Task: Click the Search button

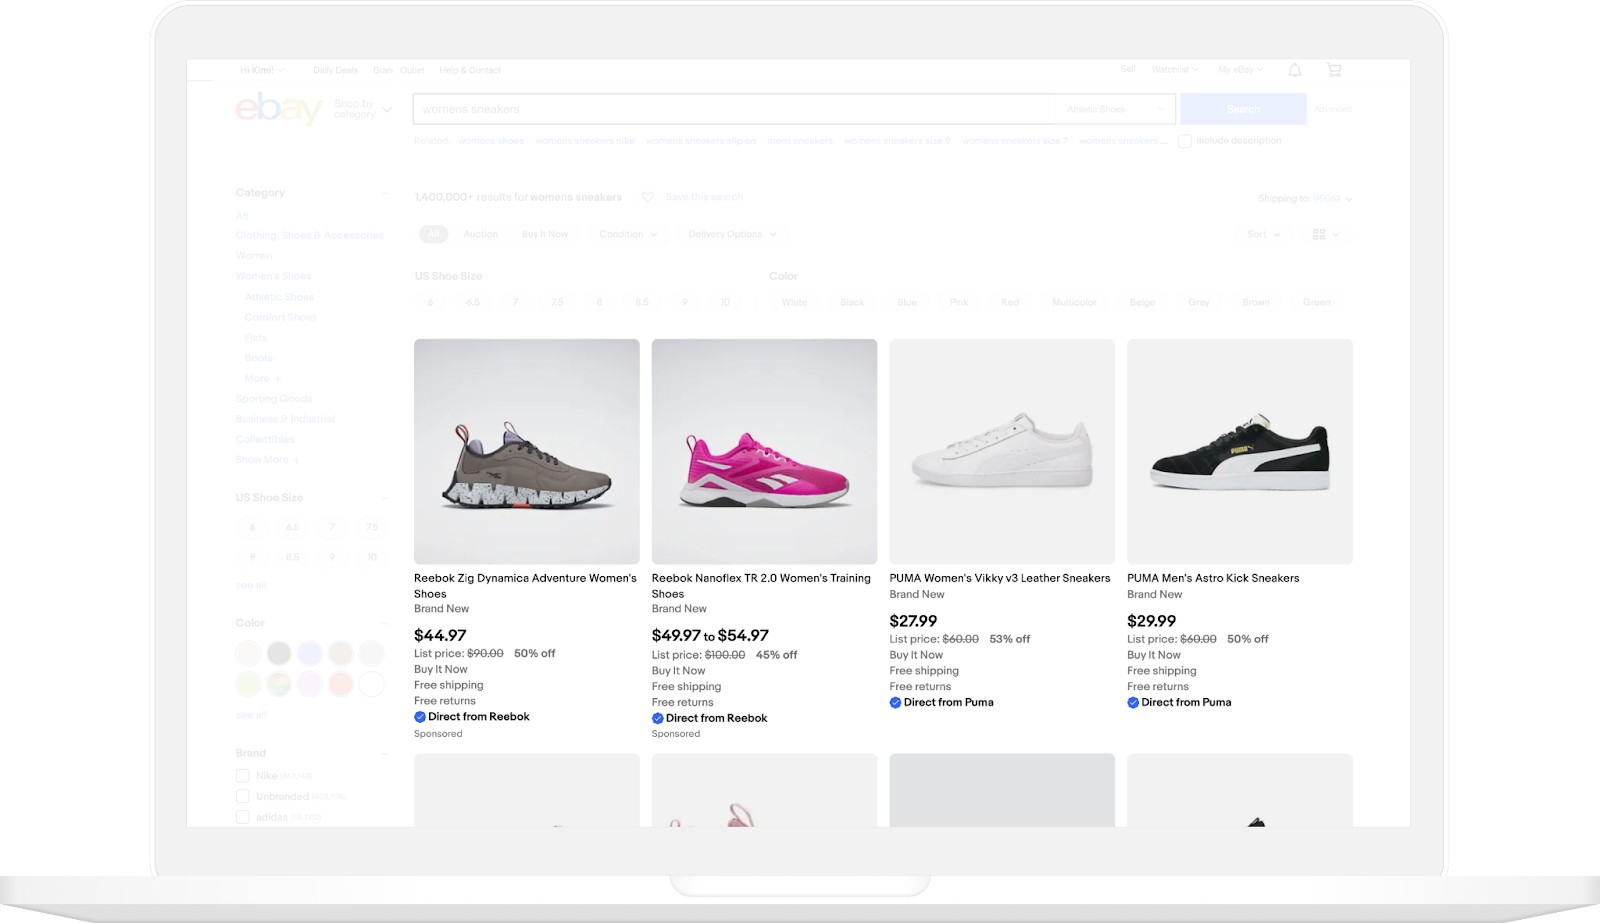Action: (x=1242, y=108)
